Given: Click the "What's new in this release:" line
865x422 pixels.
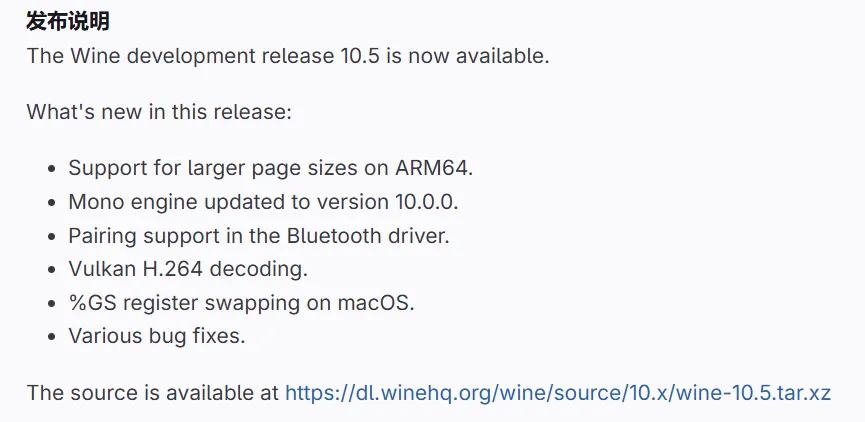Looking at the screenshot, I should [159, 111].
